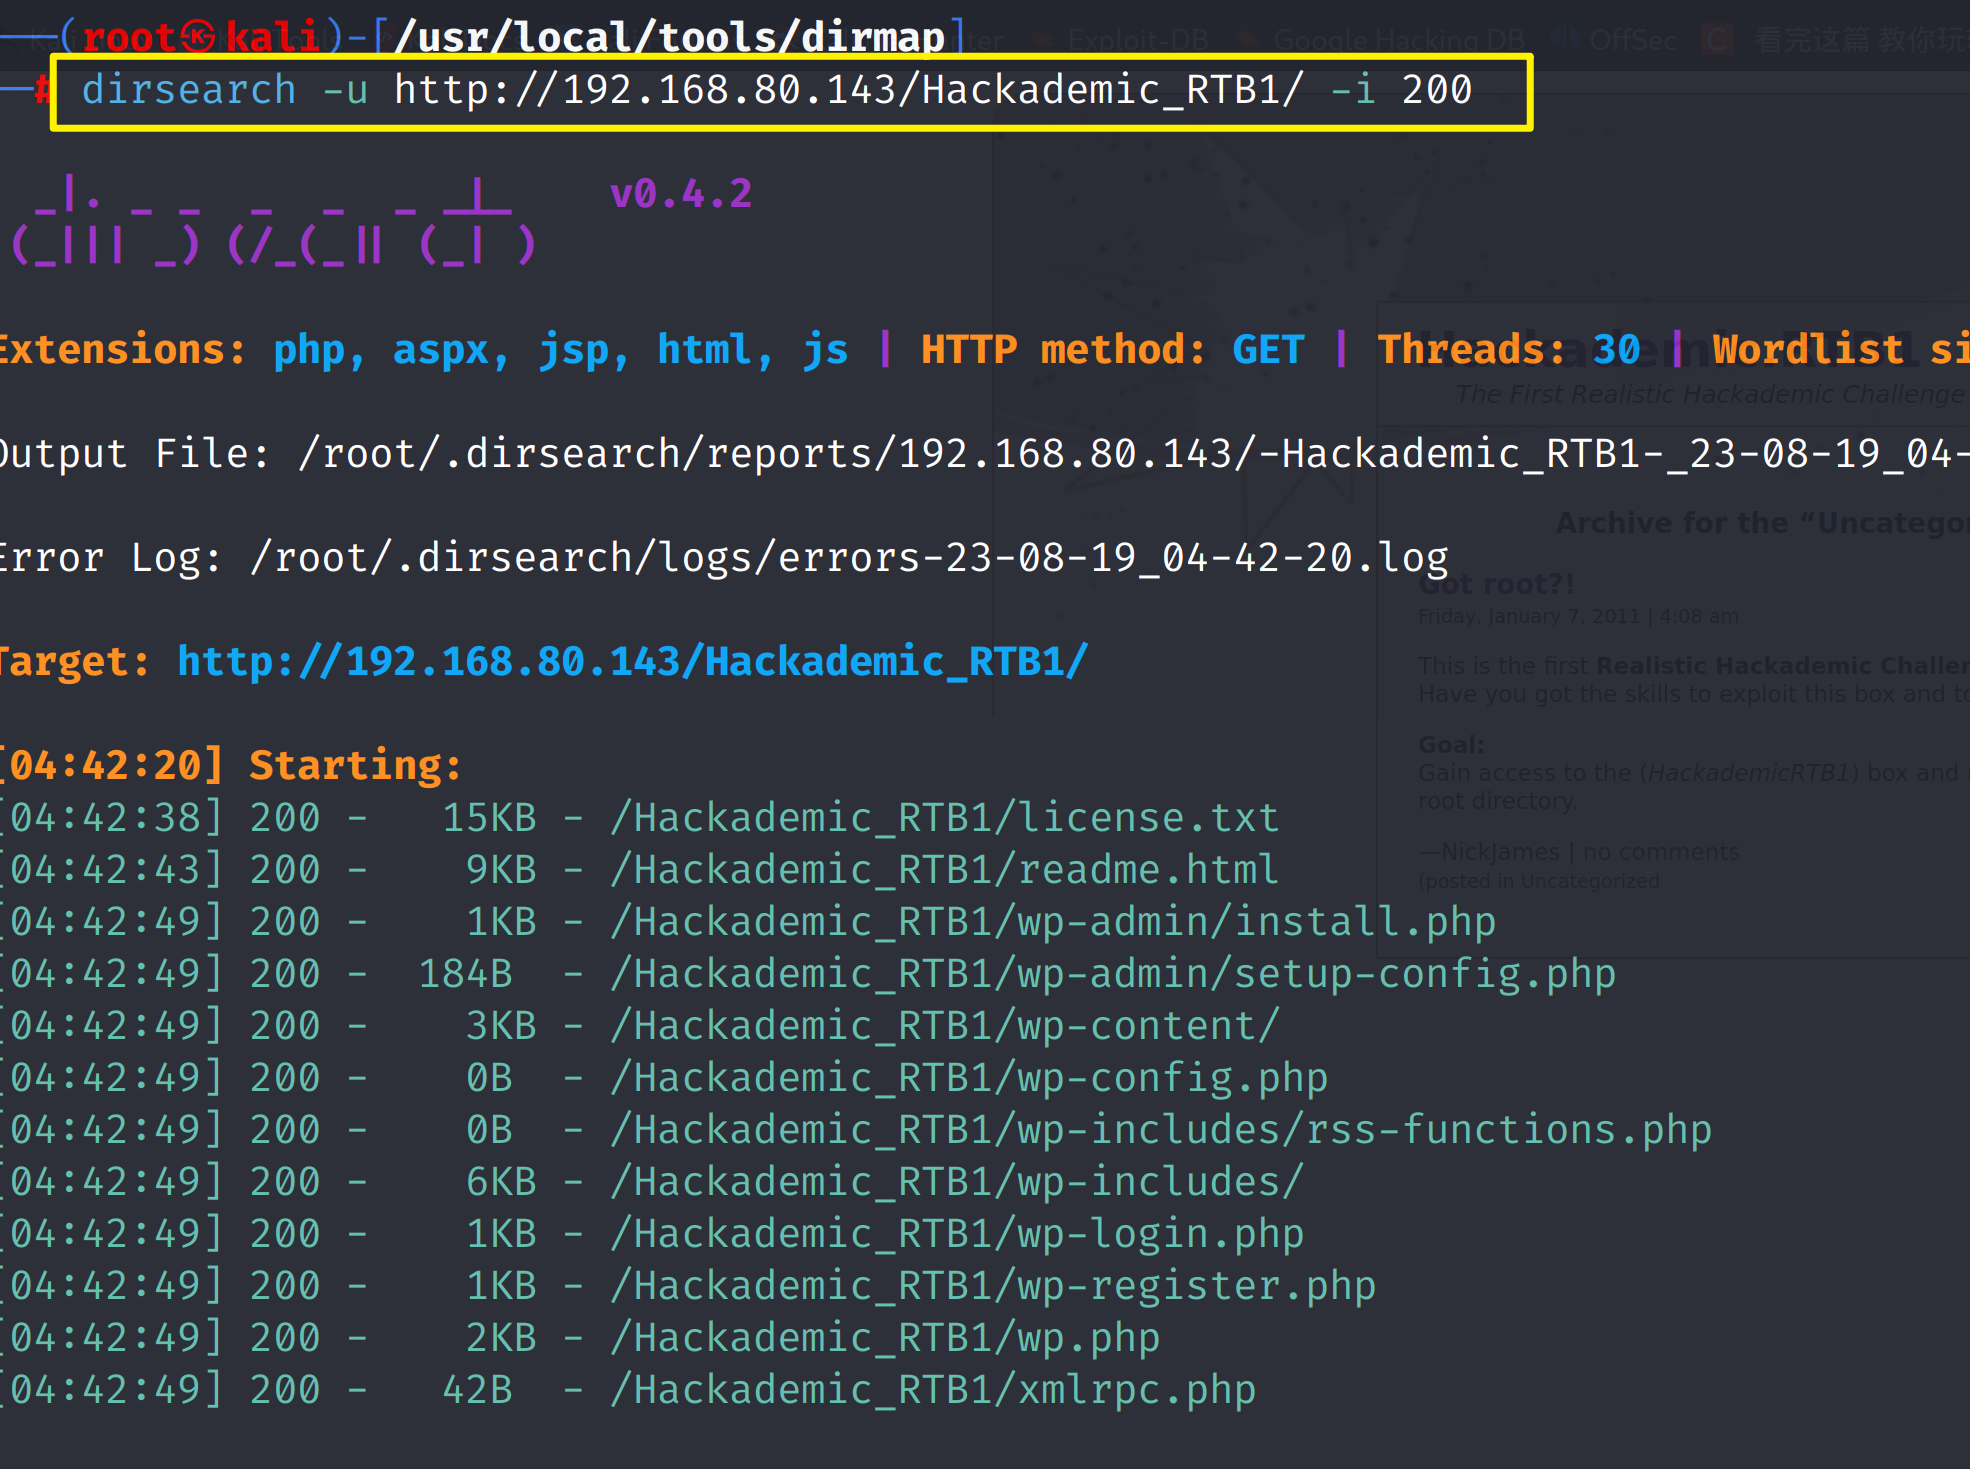Viewport: 1970px width, 1469px height.
Task: Click the -i 200 option in command
Action: [1400, 91]
